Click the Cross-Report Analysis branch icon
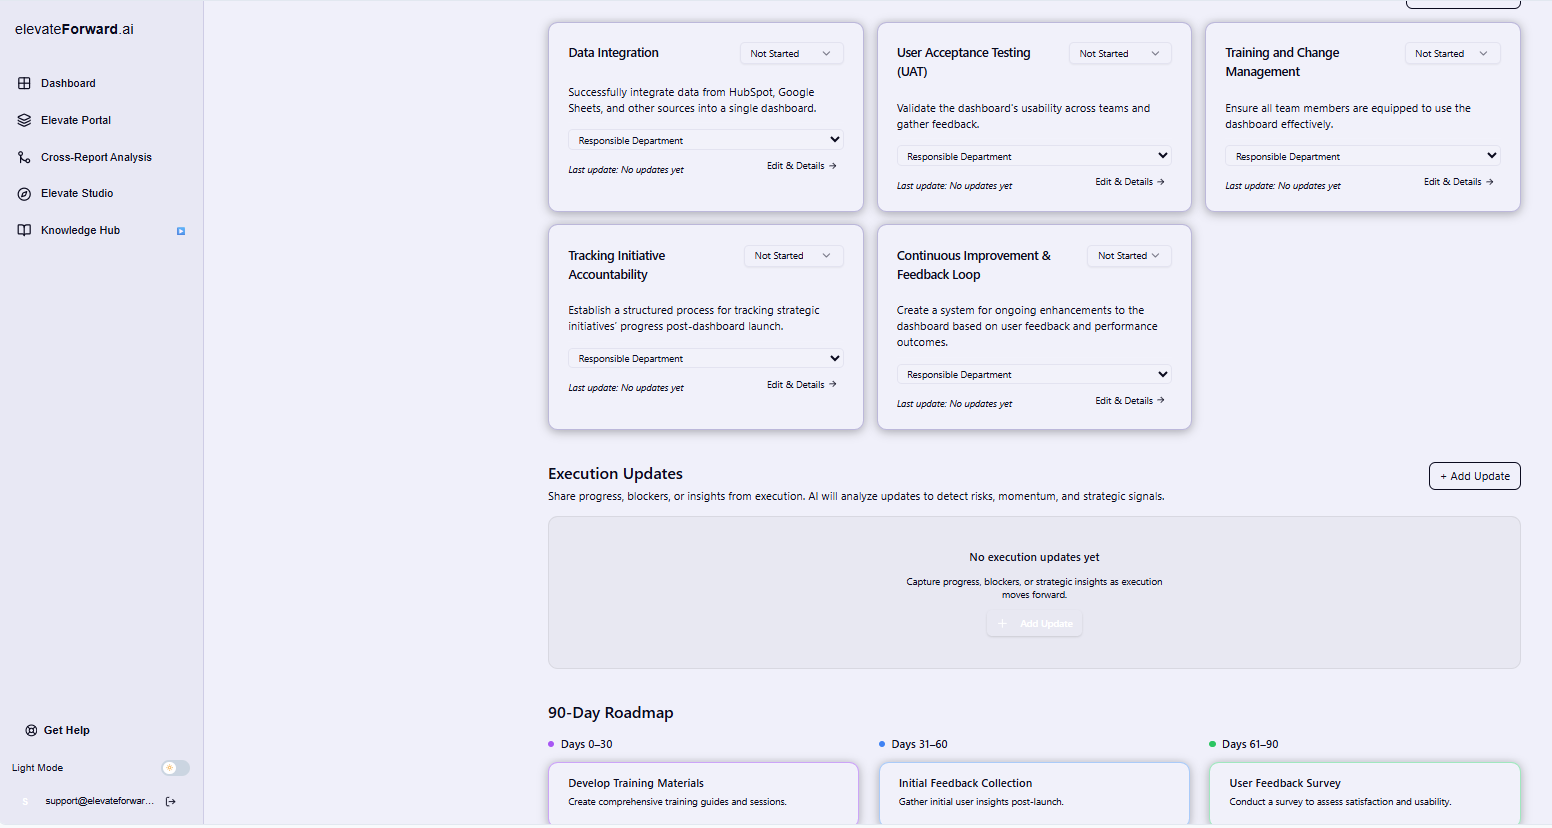1552x828 pixels. coord(24,157)
